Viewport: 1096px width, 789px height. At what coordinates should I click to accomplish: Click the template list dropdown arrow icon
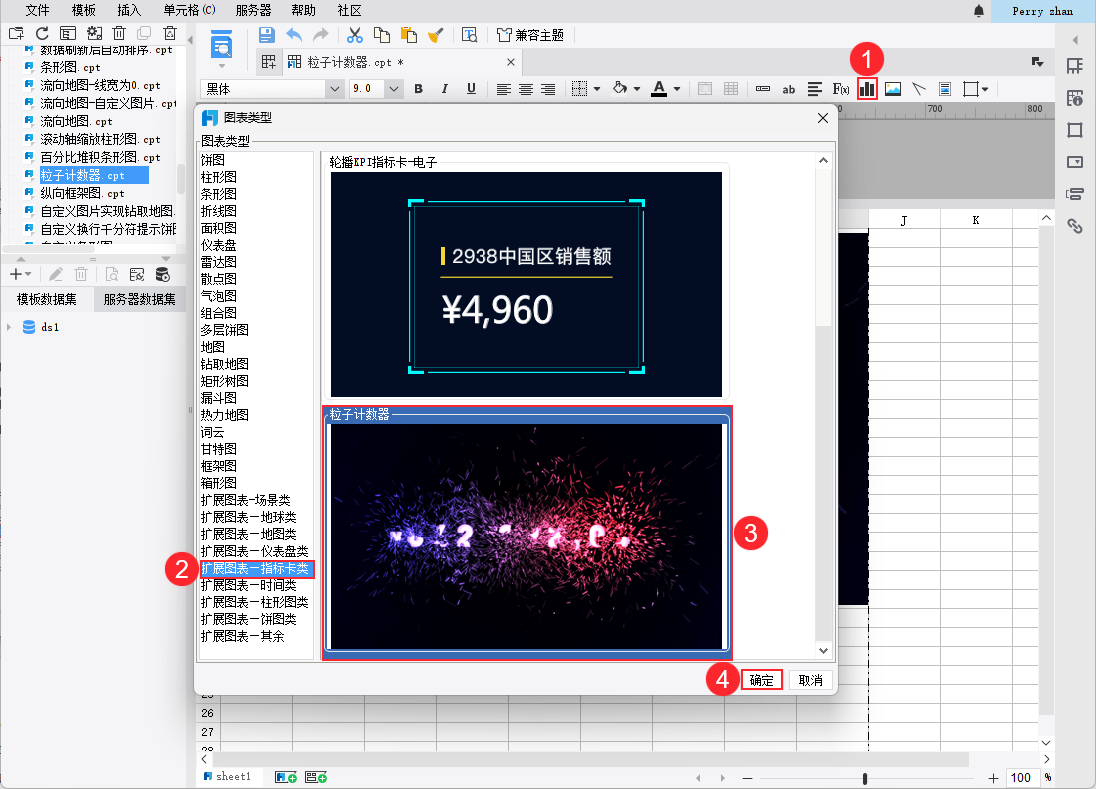coord(1037,62)
